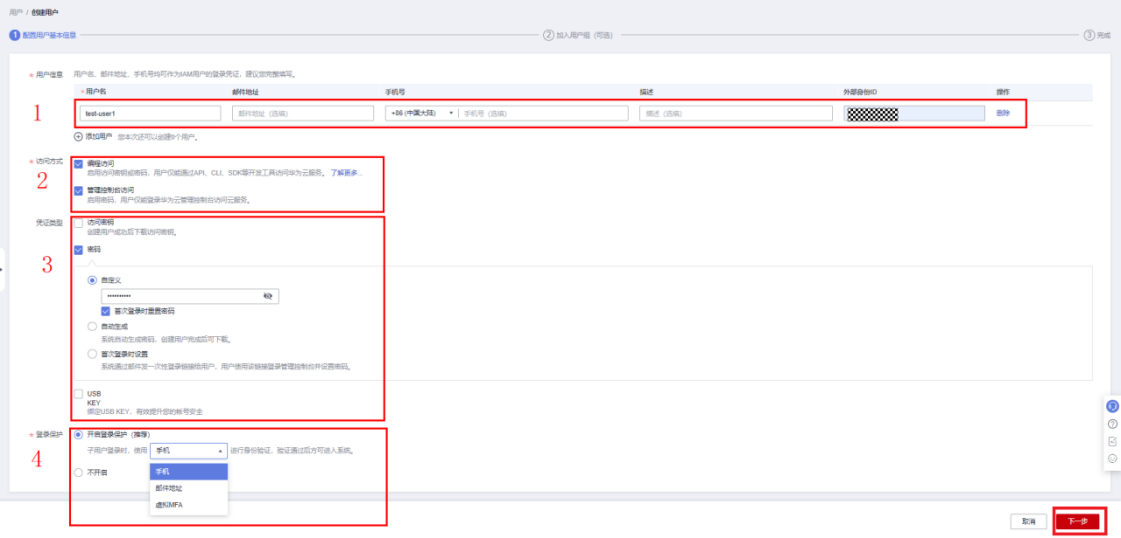Uncheck the 密码 credential checkbox

[x=79, y=250]
